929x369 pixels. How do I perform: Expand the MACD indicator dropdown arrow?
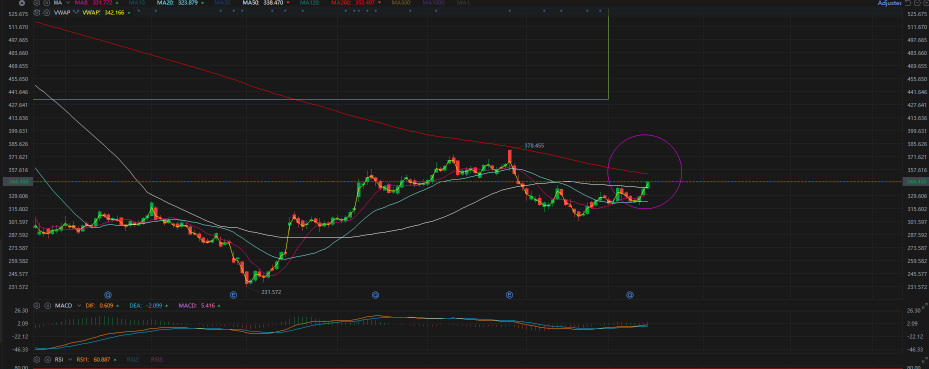coord(79,306)
